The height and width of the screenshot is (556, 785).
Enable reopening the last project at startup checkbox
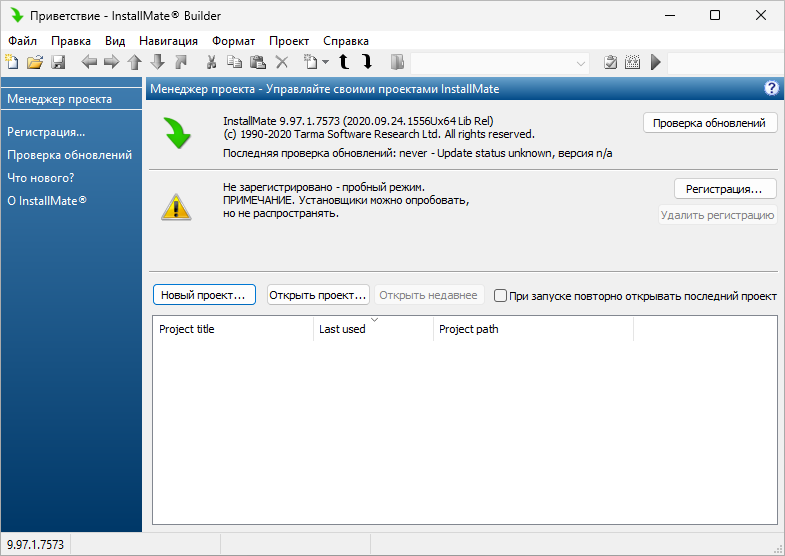coord(500,296)
